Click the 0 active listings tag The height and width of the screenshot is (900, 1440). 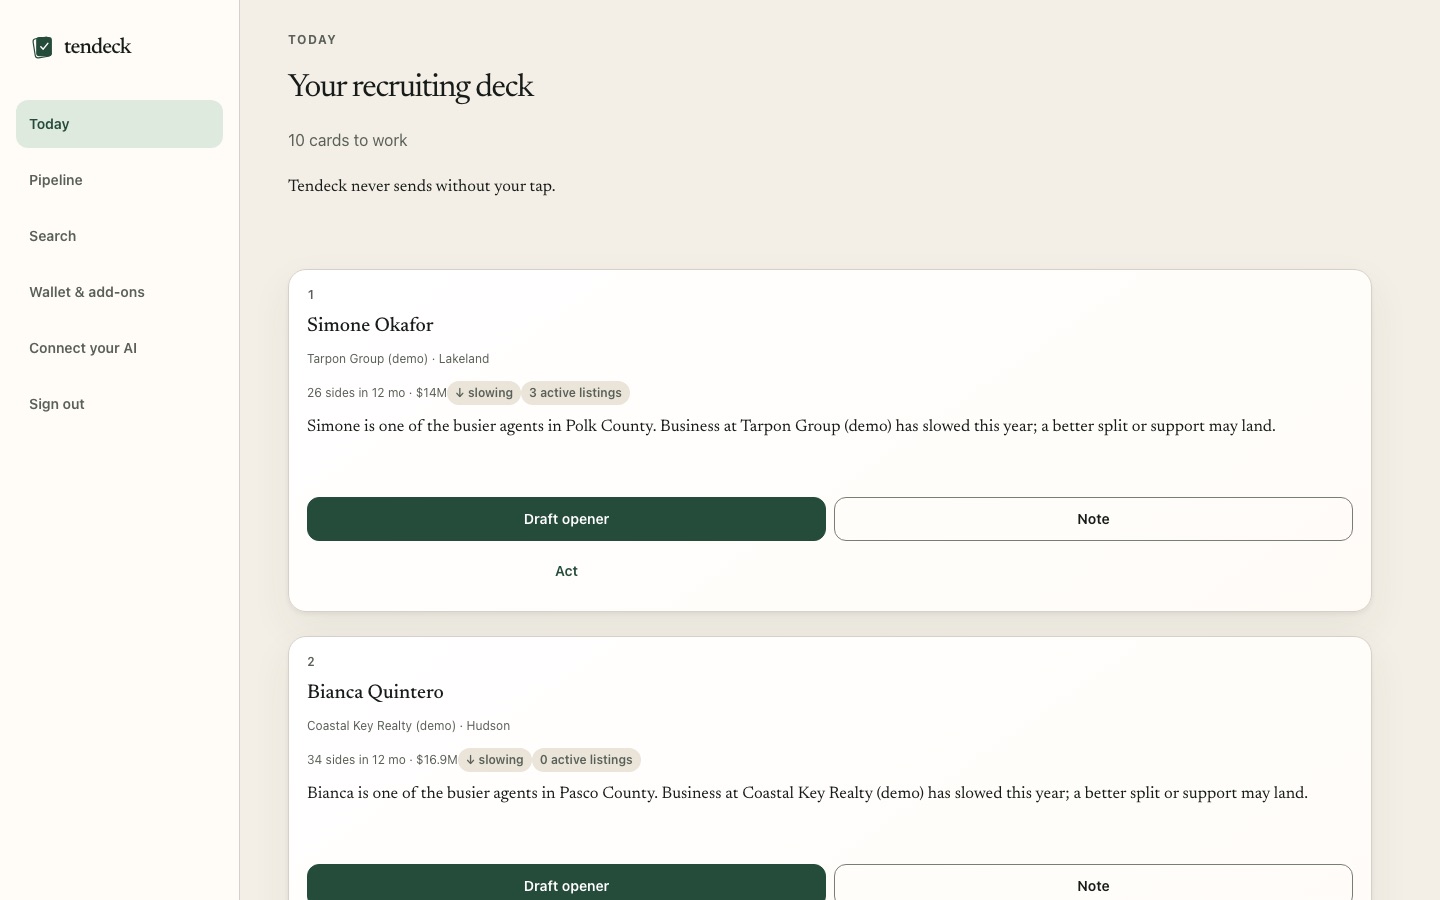tap(586, 760)
